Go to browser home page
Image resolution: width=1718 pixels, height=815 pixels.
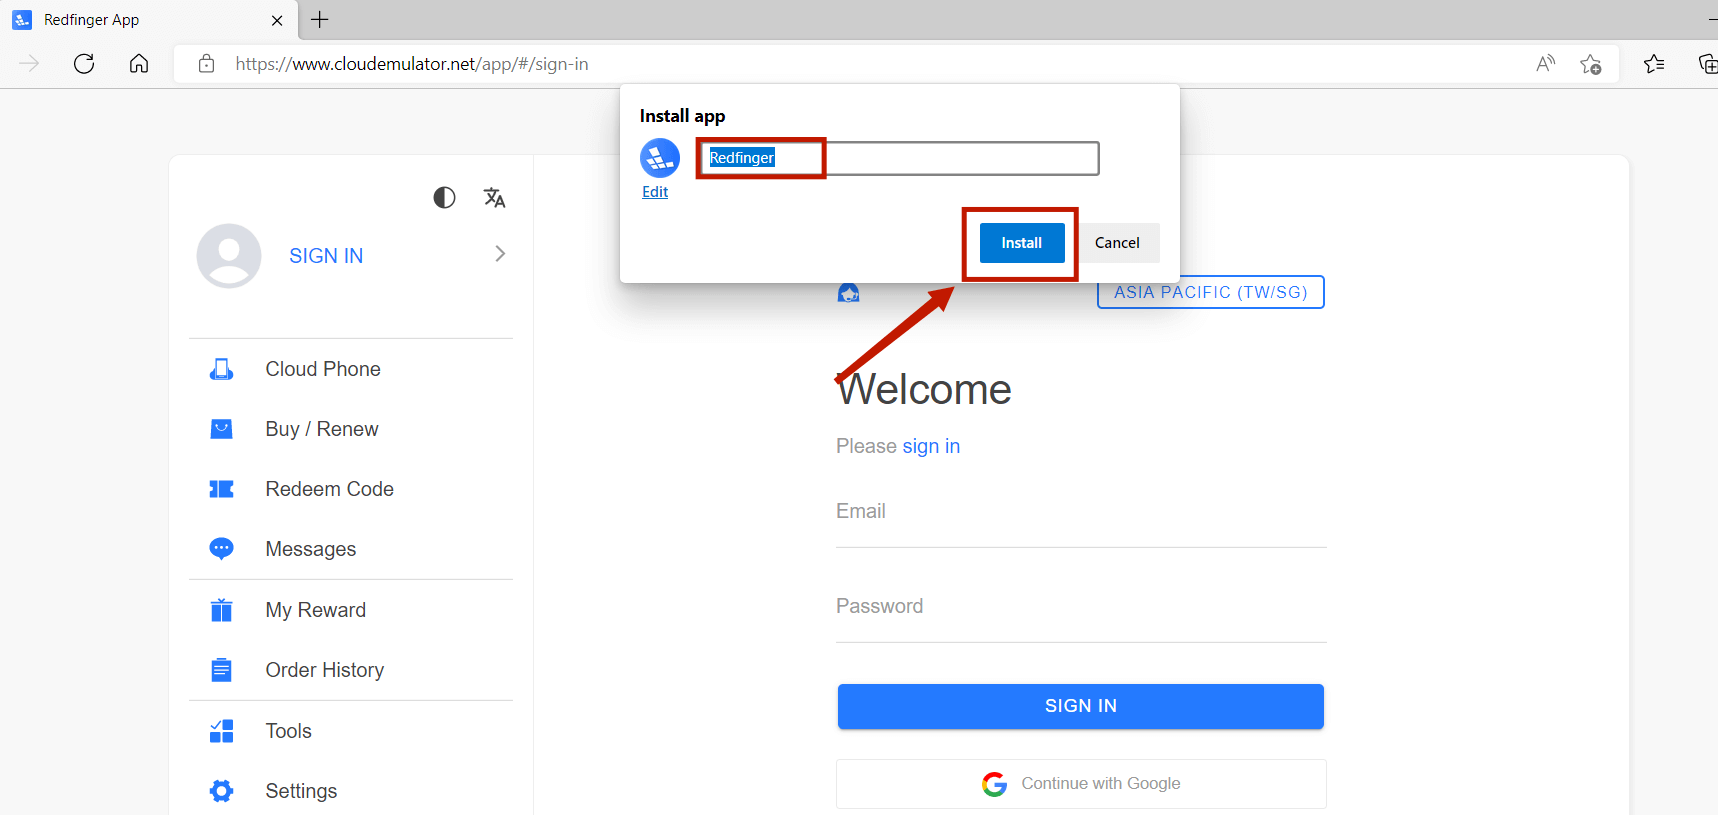point(139,64)
